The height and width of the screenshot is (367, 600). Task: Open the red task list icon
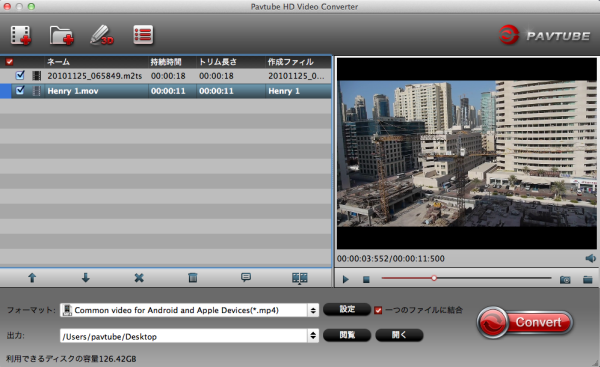coord(143,35)
